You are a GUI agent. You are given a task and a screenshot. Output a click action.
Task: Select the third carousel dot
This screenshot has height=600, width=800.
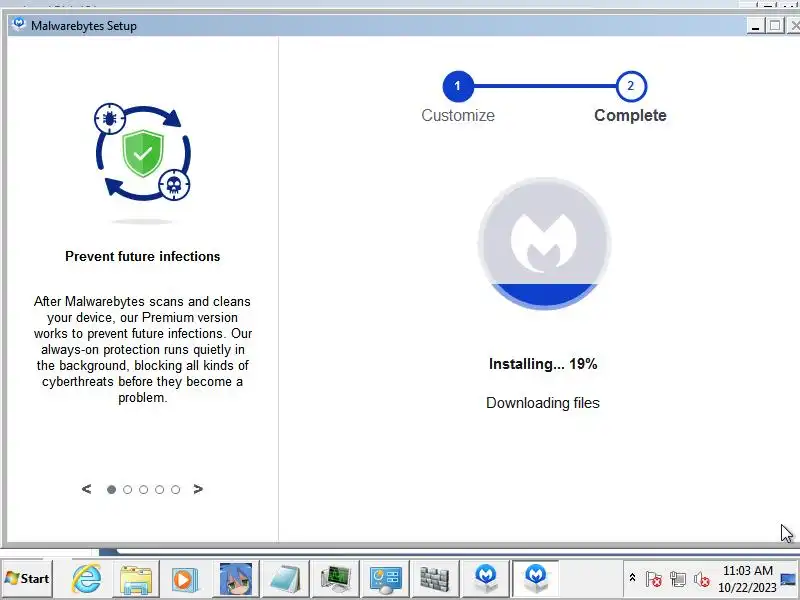(143, 489)
